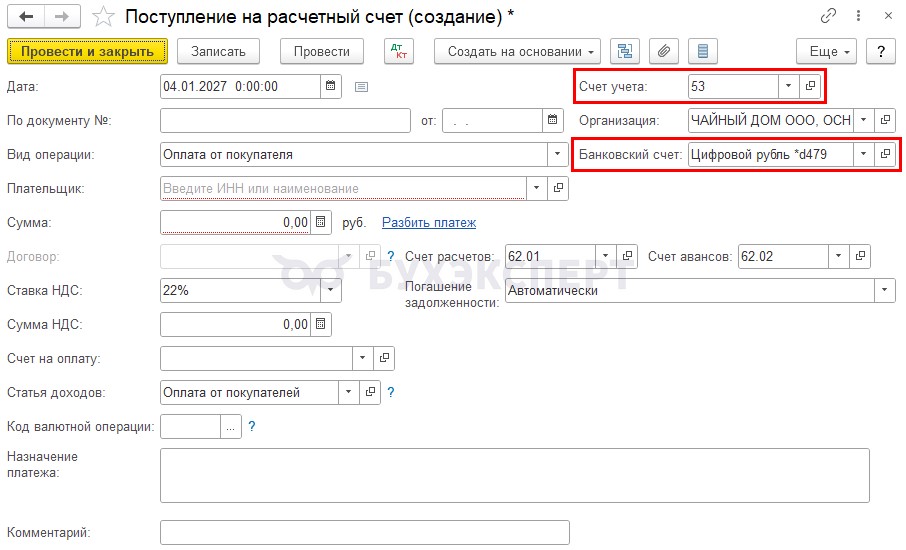Open the Организация item form
906x550 pixels.
coord(885,120)
